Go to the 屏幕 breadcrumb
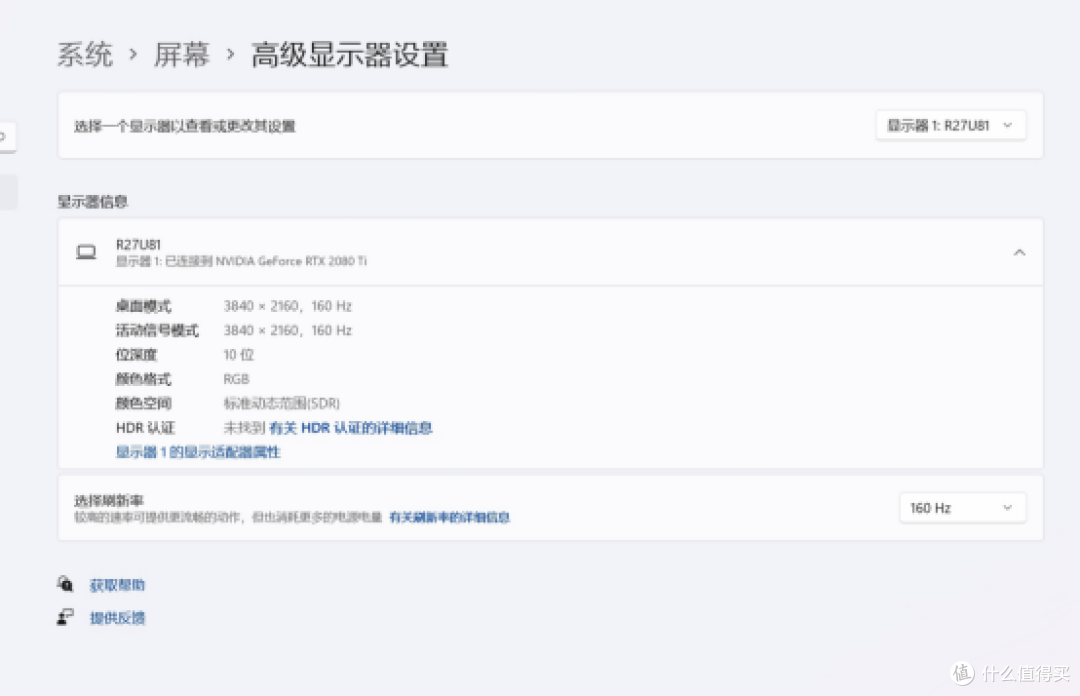The image size is (1080, 696). pos(181,54)
